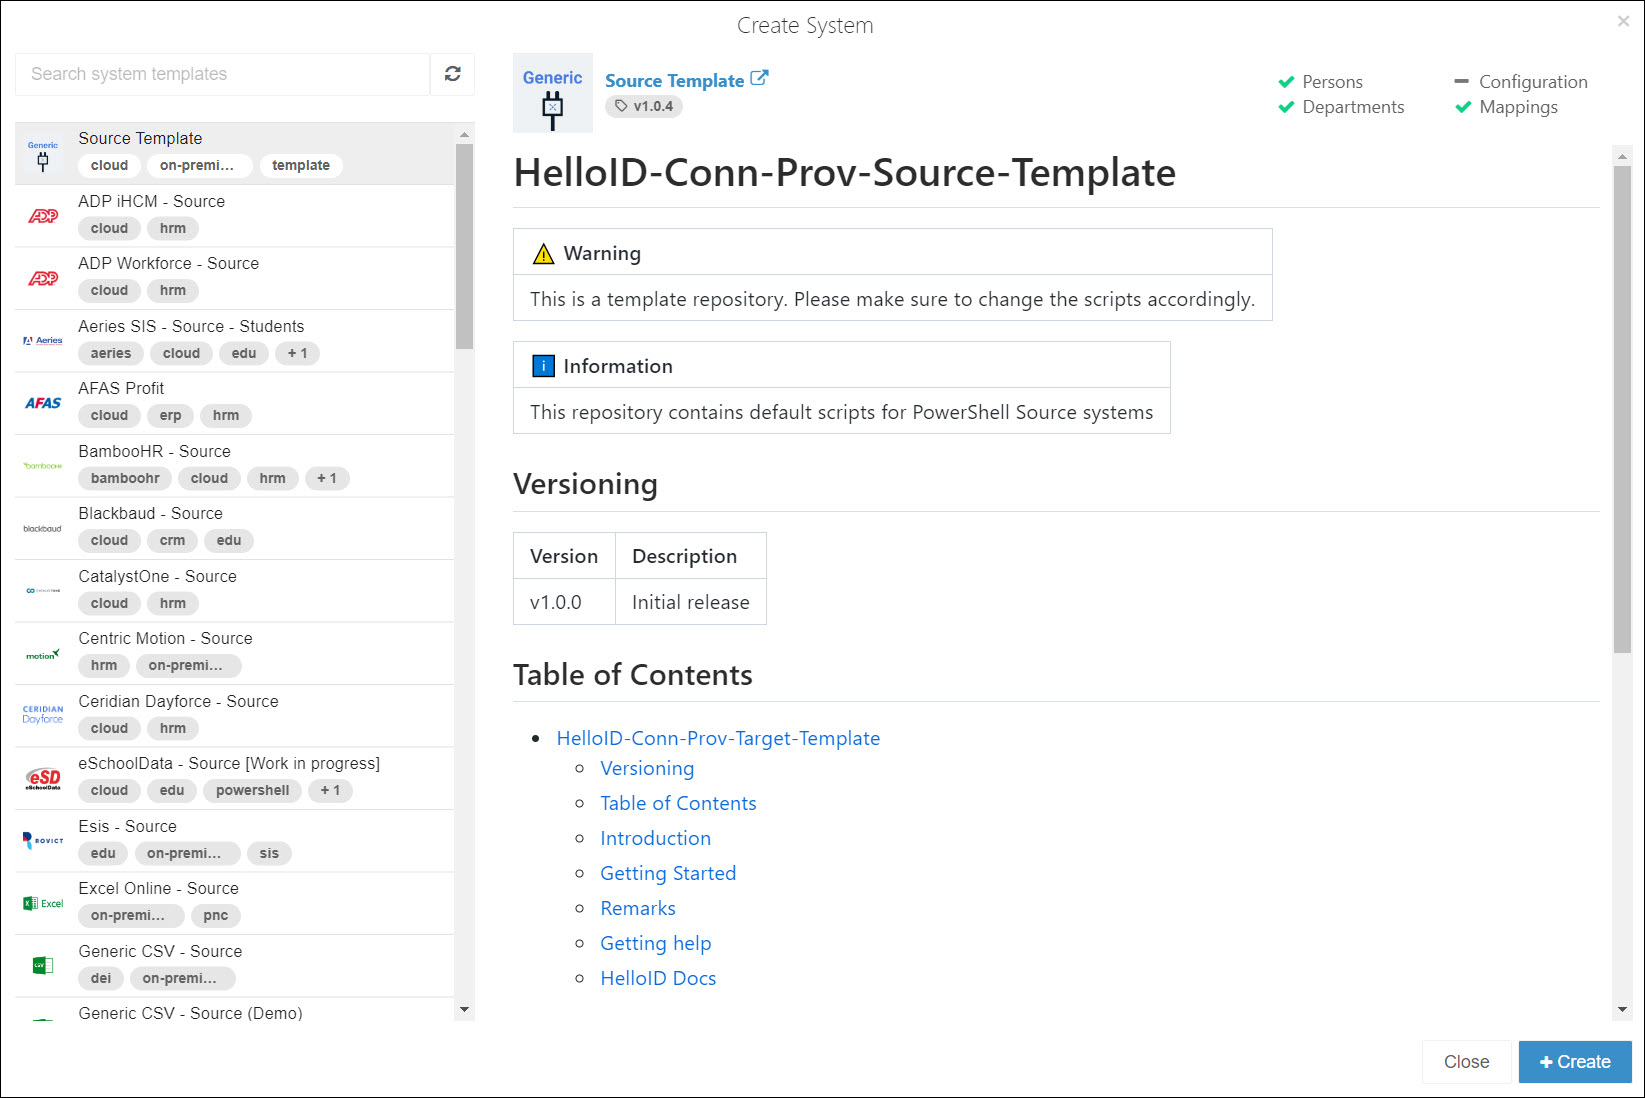The image size is (1645, 1098).
Task: Select the Ceridian Dayforce - Source template
Action: click(235, 716)
